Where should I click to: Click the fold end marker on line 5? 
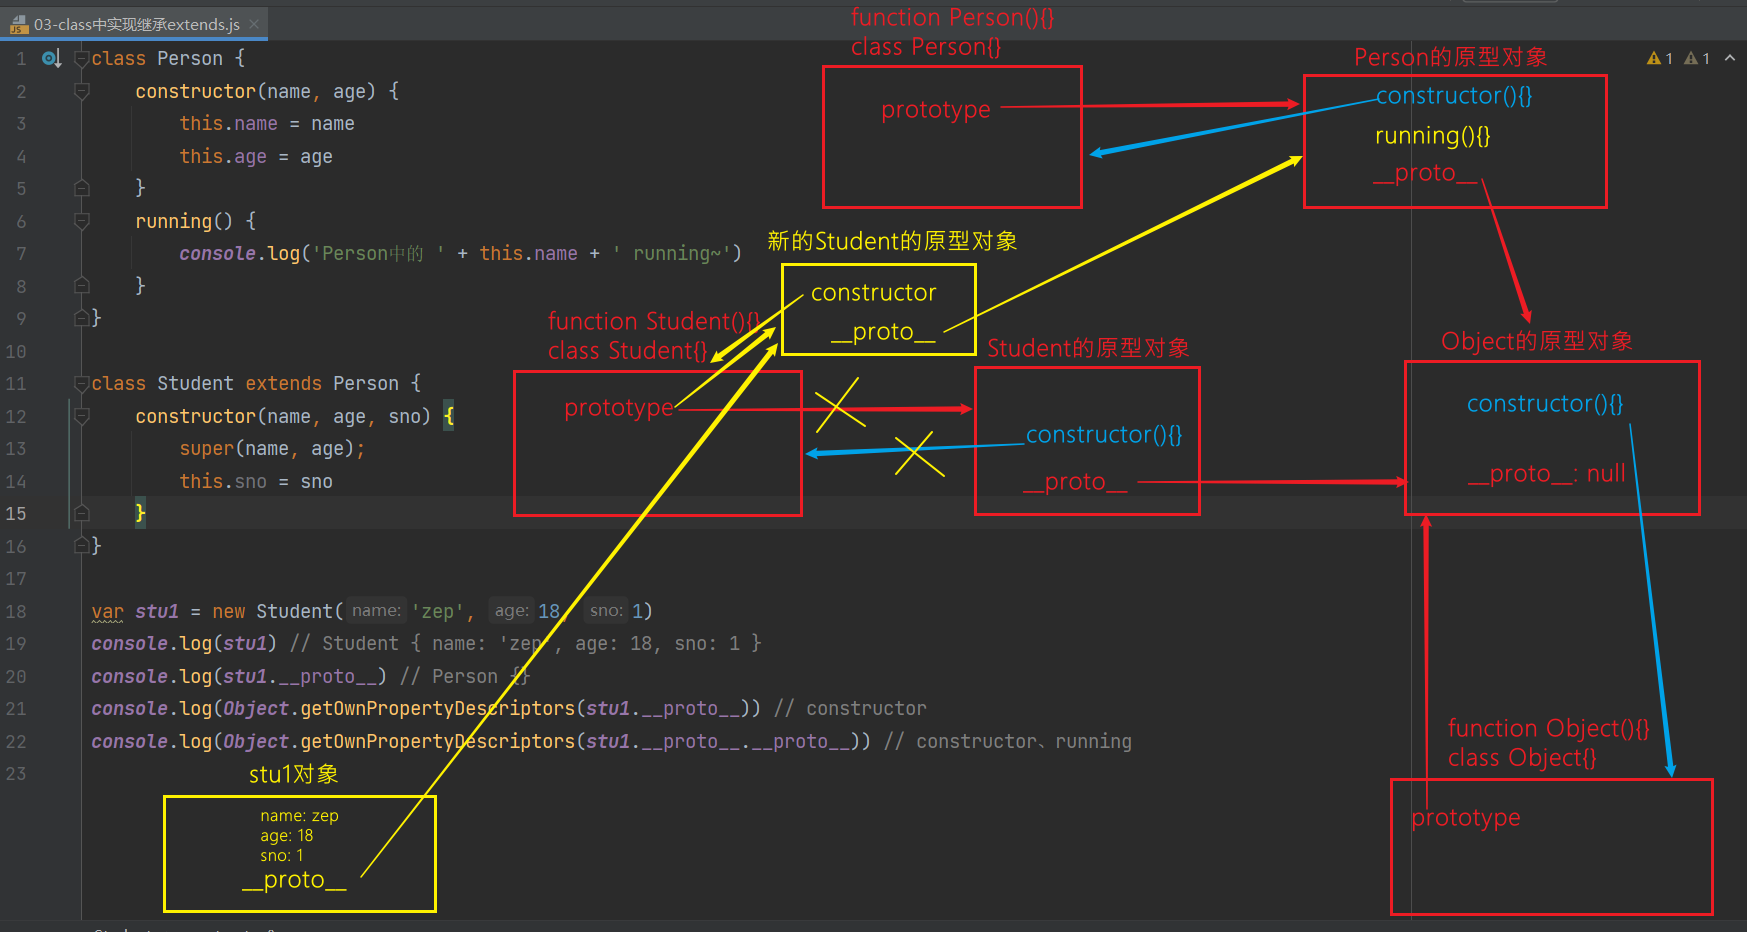(82, 188)
